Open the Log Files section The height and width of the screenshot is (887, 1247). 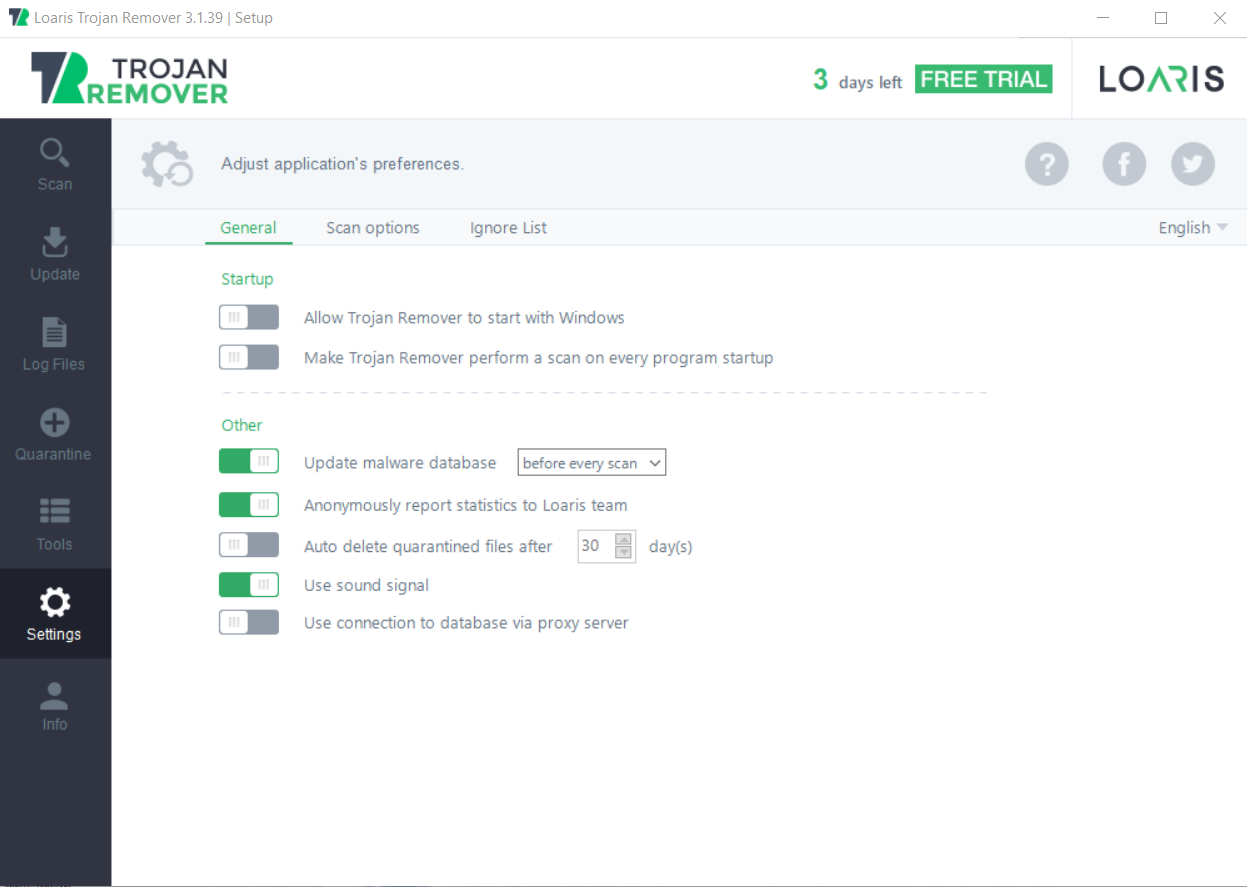(55, 344)
